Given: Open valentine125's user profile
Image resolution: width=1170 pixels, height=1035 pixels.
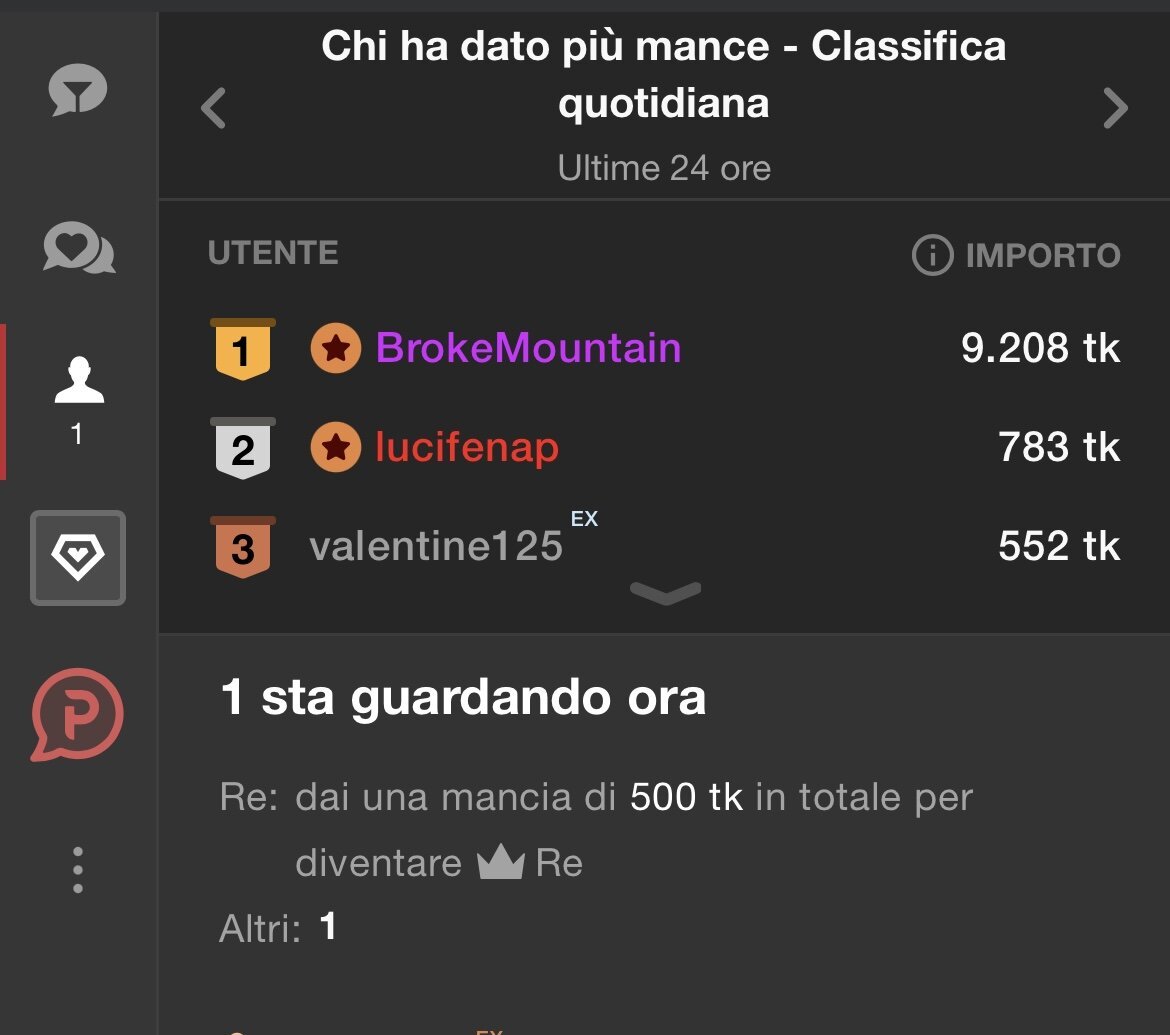Looking at the screenshot, I should click(436, 547).
